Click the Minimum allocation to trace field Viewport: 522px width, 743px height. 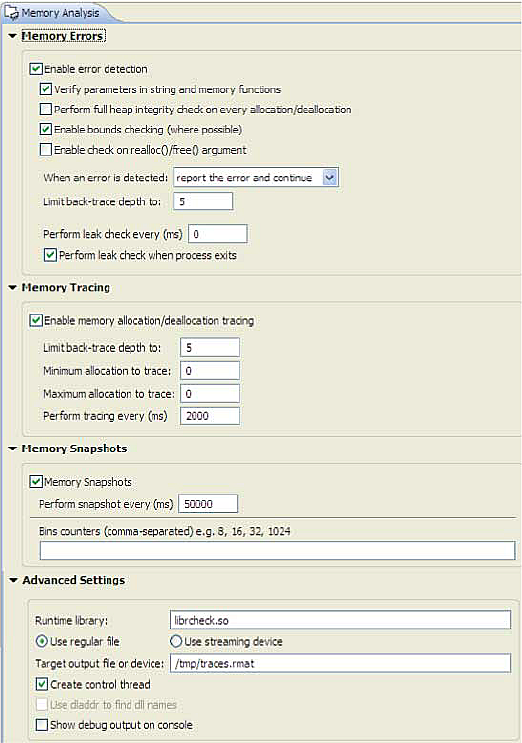210,371
